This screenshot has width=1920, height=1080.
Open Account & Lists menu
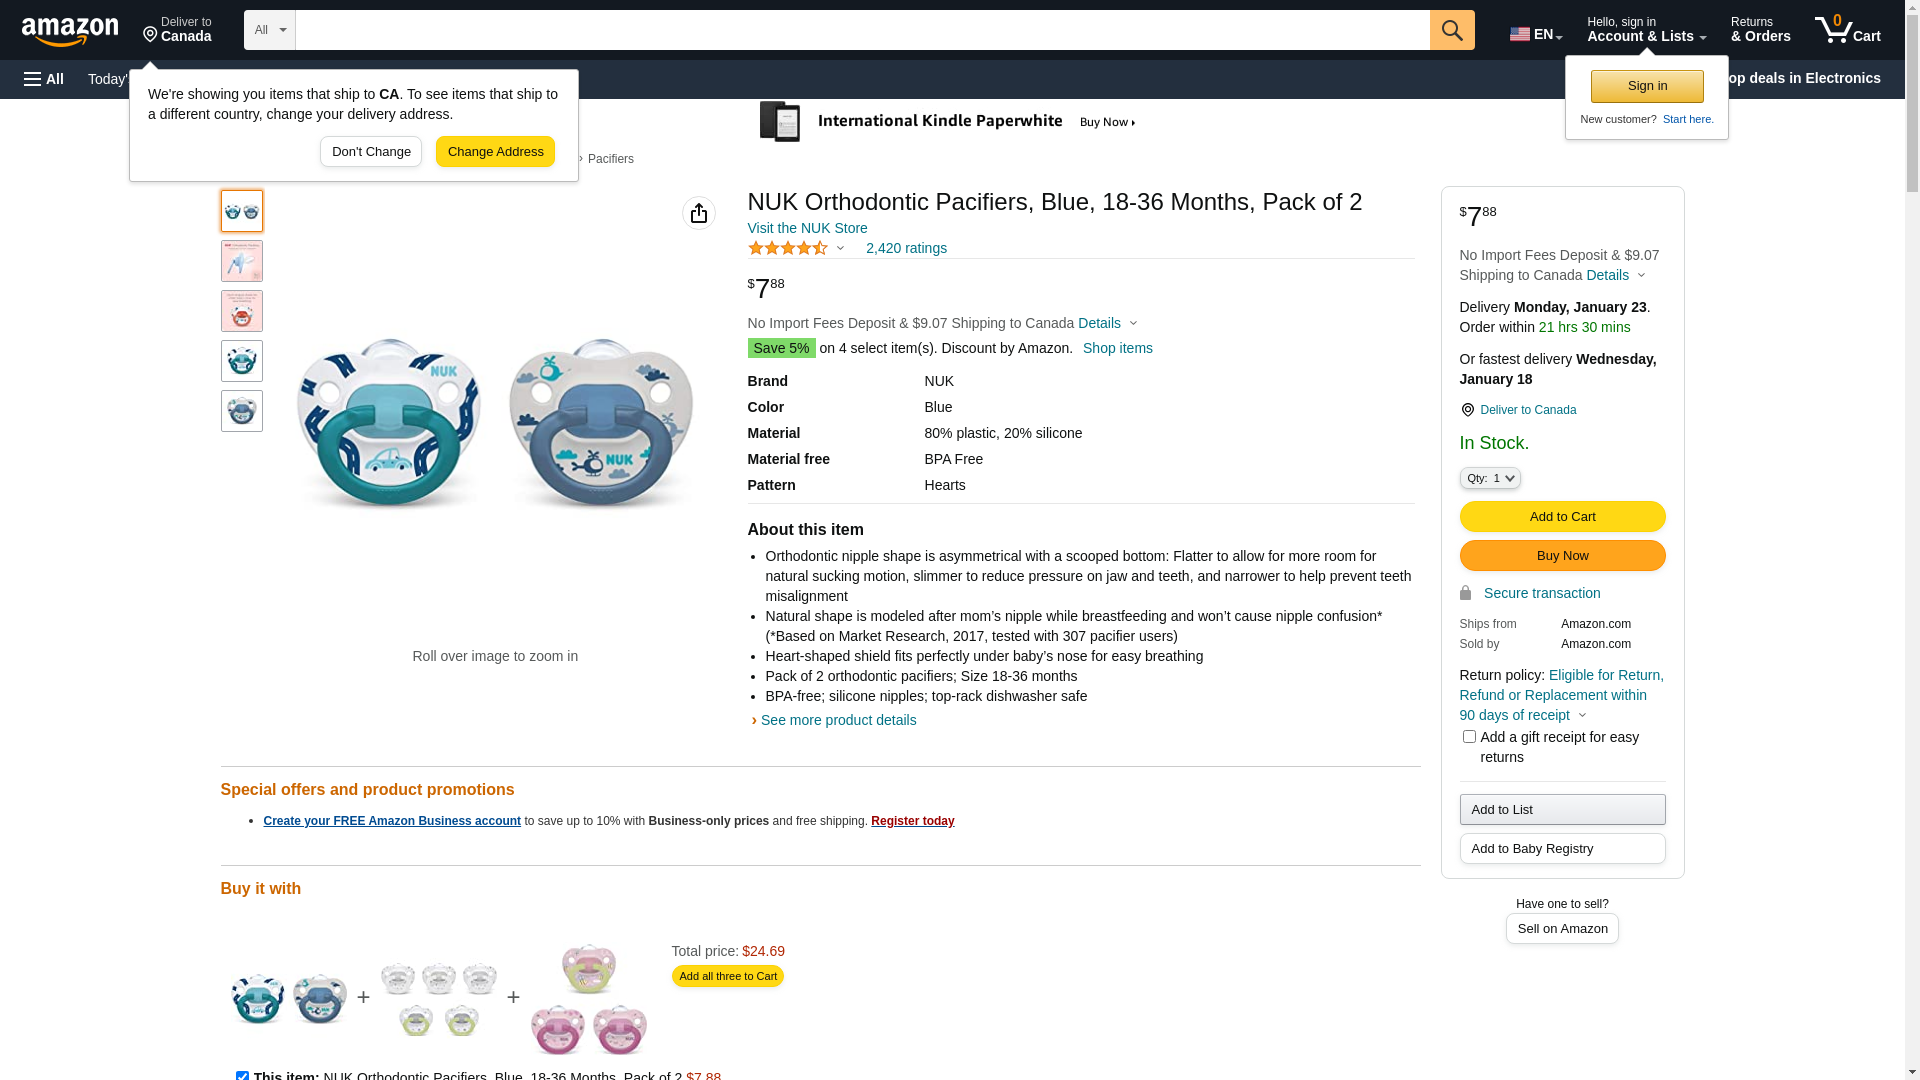tap(1646, 30)
